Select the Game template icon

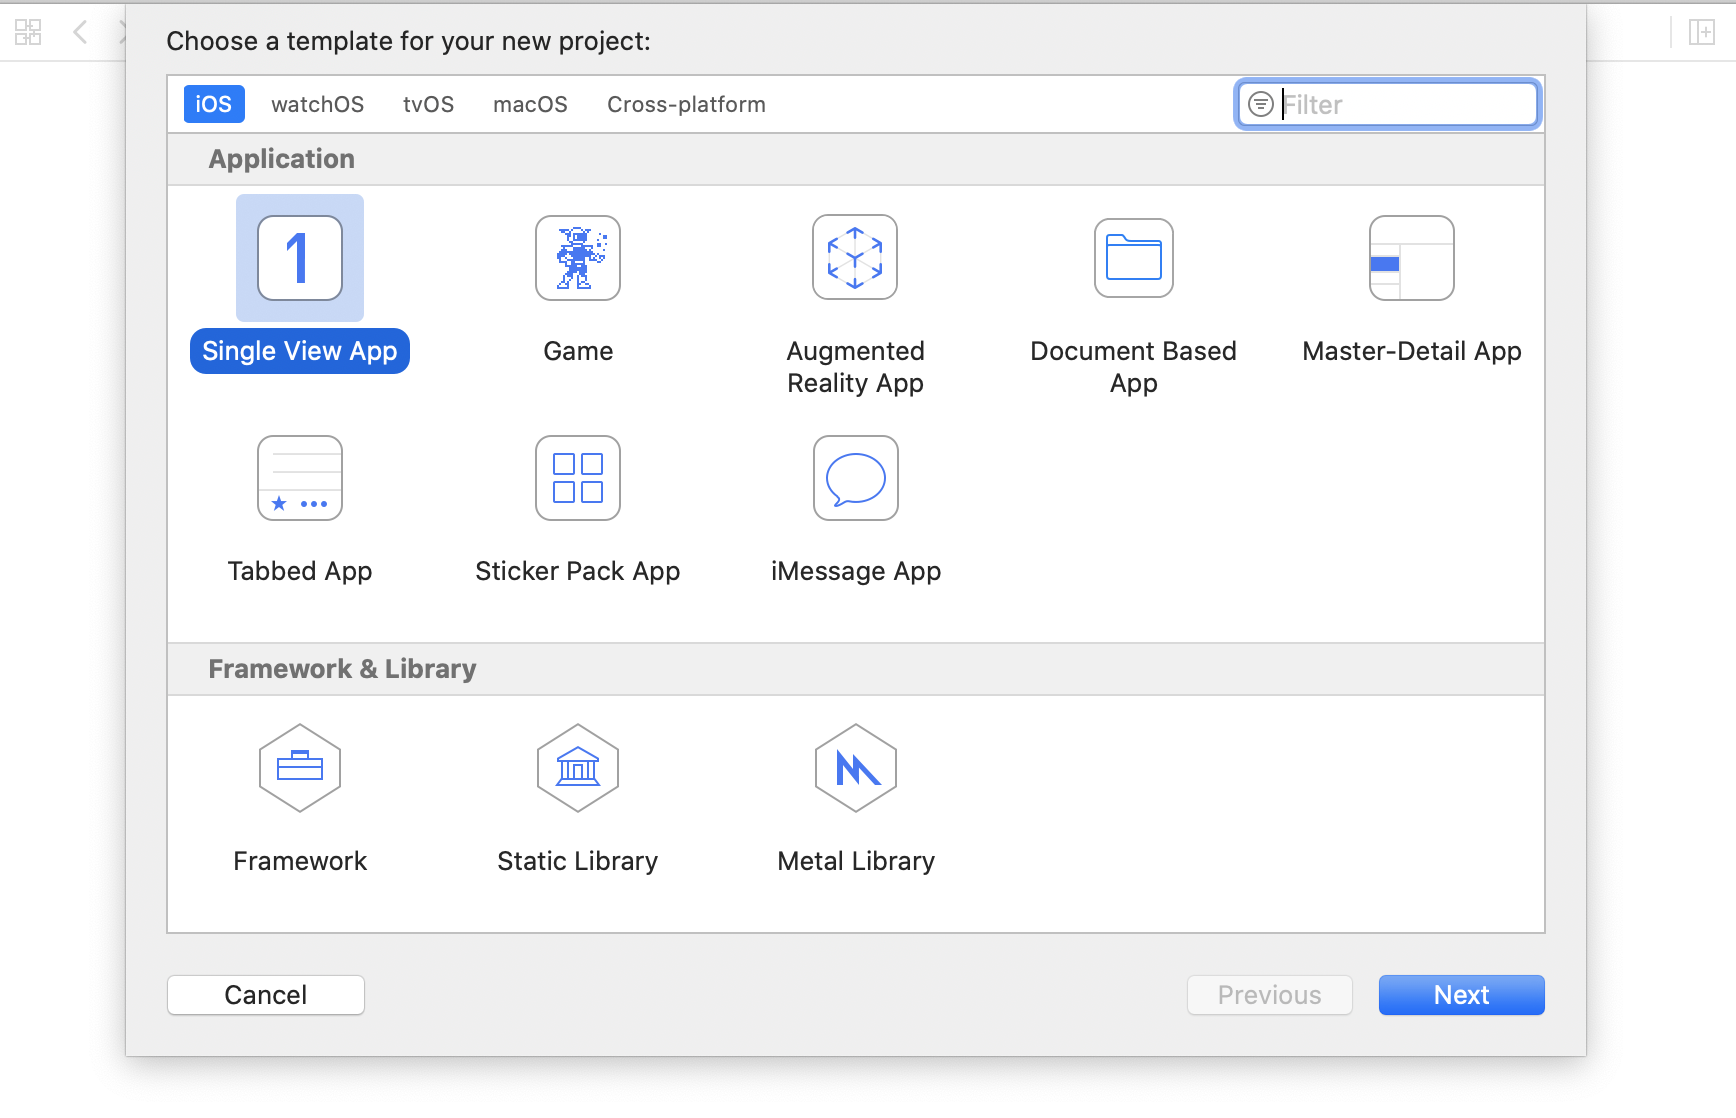tap(577, 258)
